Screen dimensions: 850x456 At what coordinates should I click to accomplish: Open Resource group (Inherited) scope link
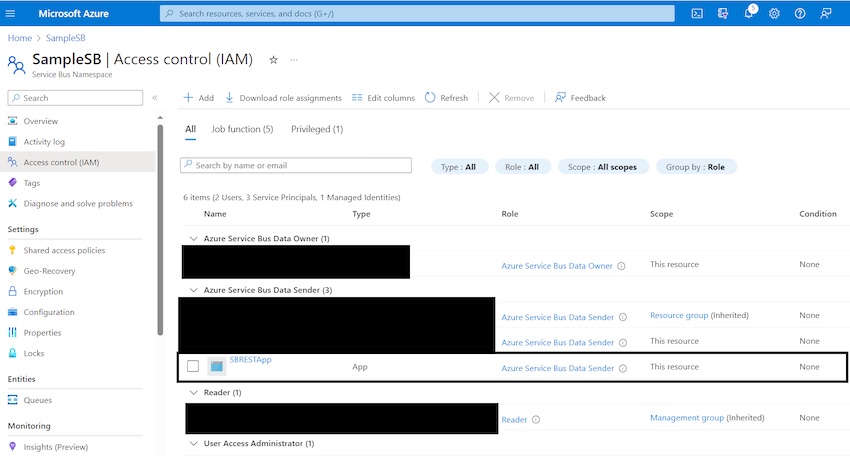pyautogui.click(x=679, y=315)
